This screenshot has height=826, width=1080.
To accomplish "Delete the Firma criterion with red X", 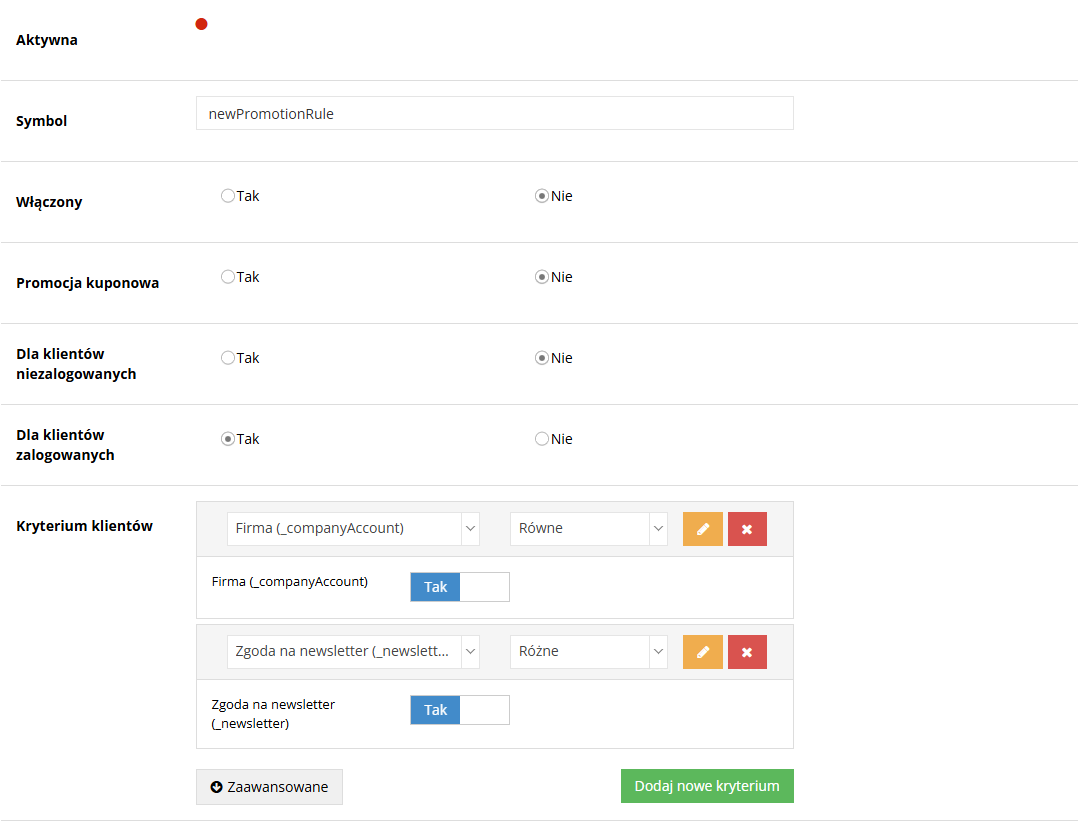I will [x=747, y=529].
